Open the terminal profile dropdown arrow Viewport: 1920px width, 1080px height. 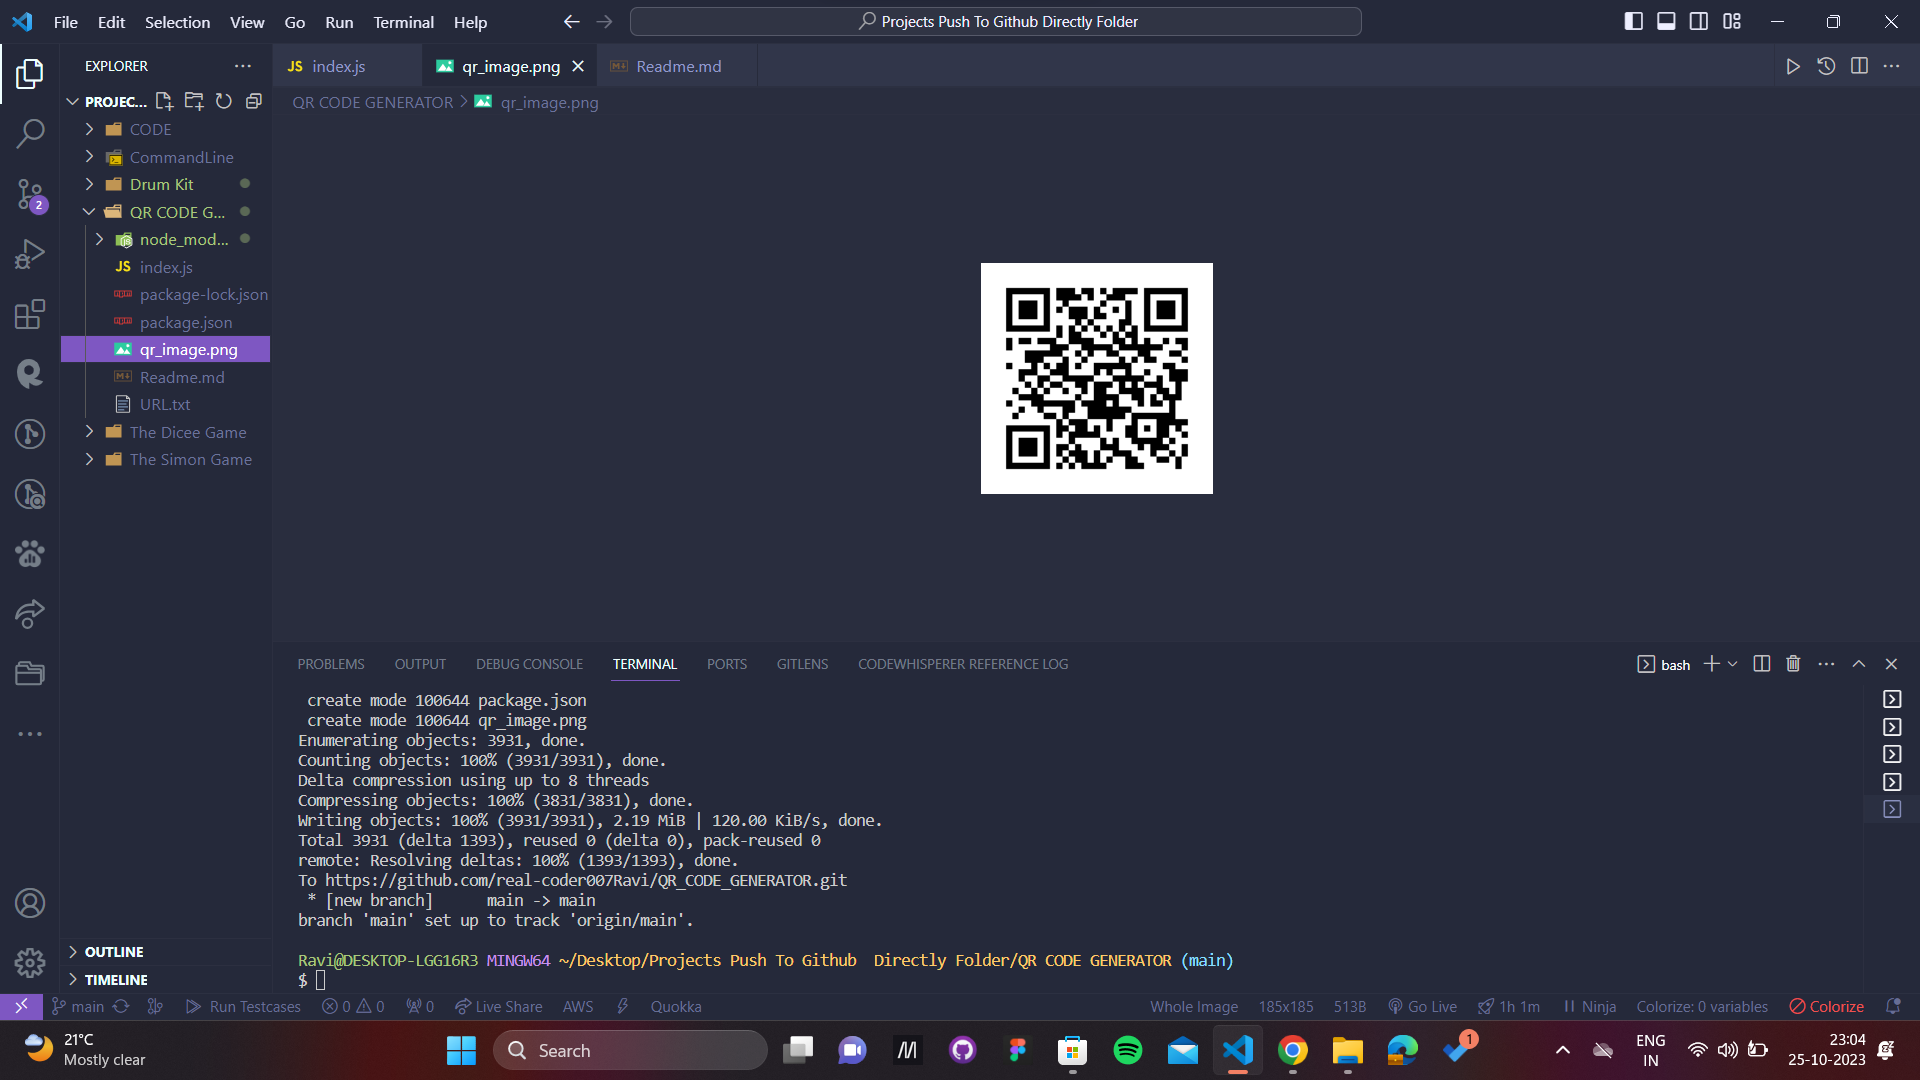1735,663
